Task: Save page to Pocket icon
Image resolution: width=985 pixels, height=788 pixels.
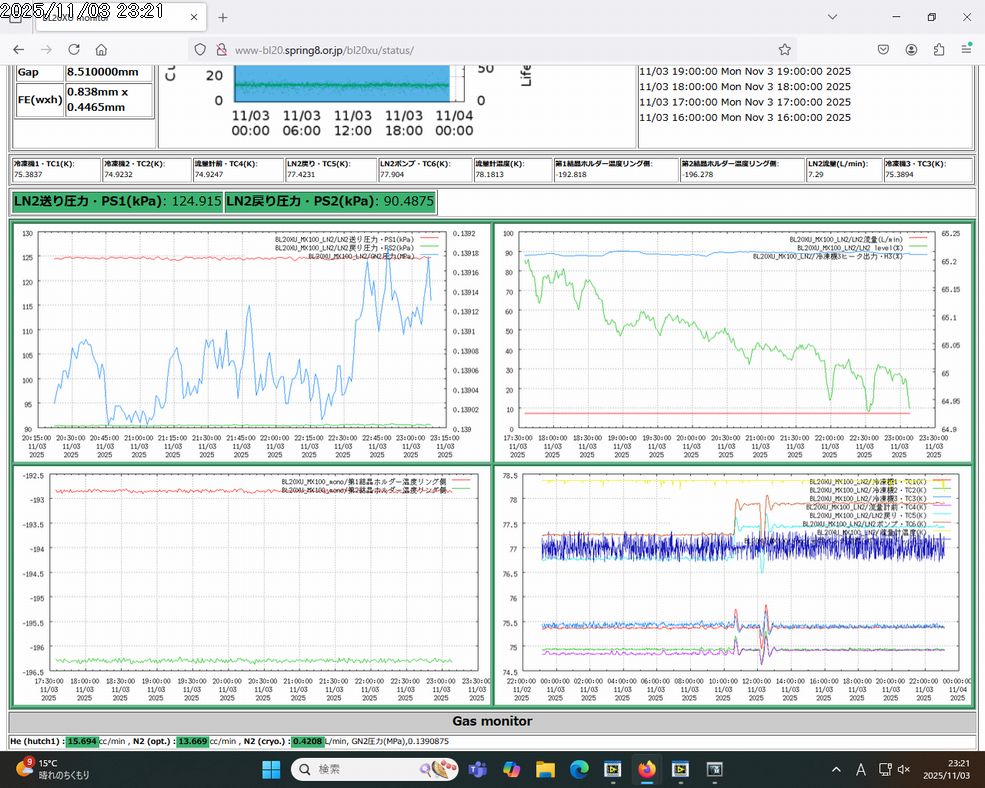Action: click(x=884, y=49)
